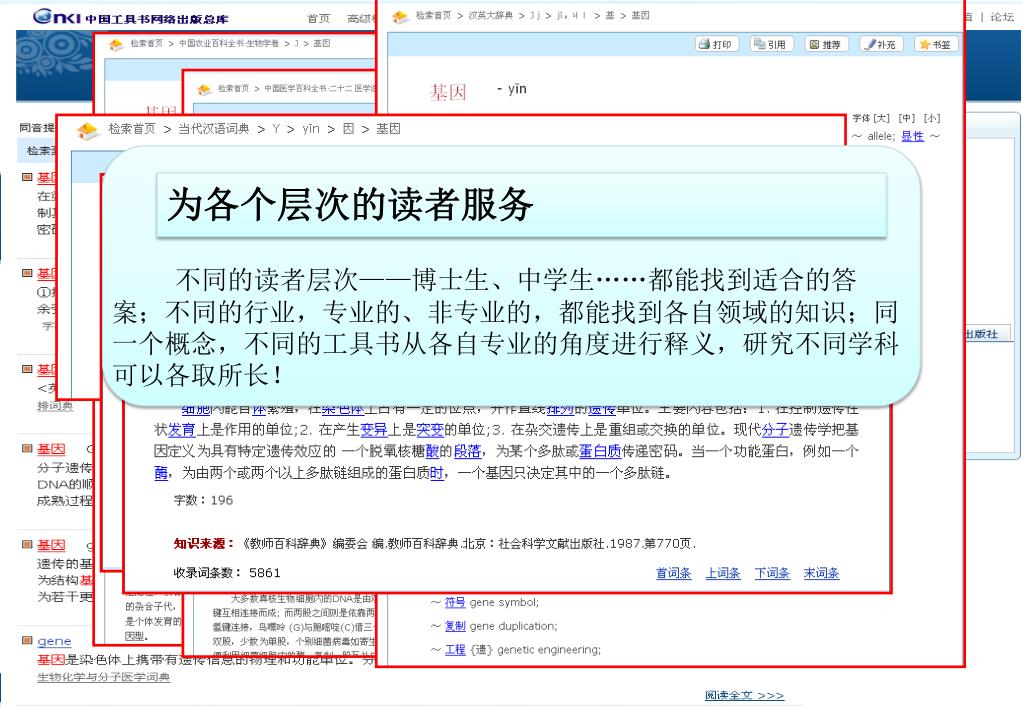The image size is (1023, 708).
Task: Click 复制 link for gene duplication
Action: [x=455, y=626]
